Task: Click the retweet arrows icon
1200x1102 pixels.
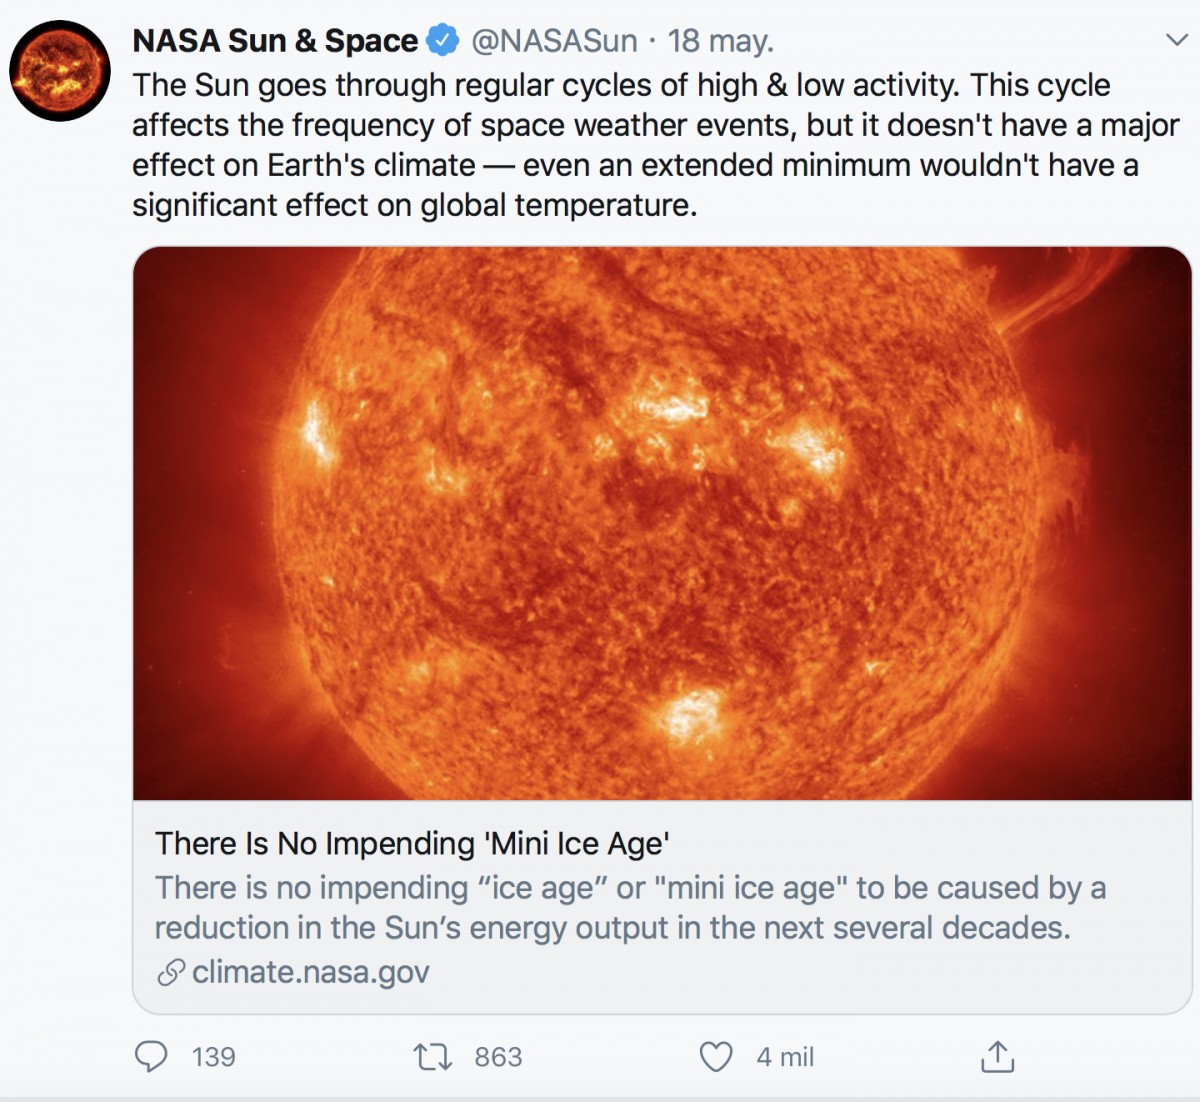Action: 433,1057
